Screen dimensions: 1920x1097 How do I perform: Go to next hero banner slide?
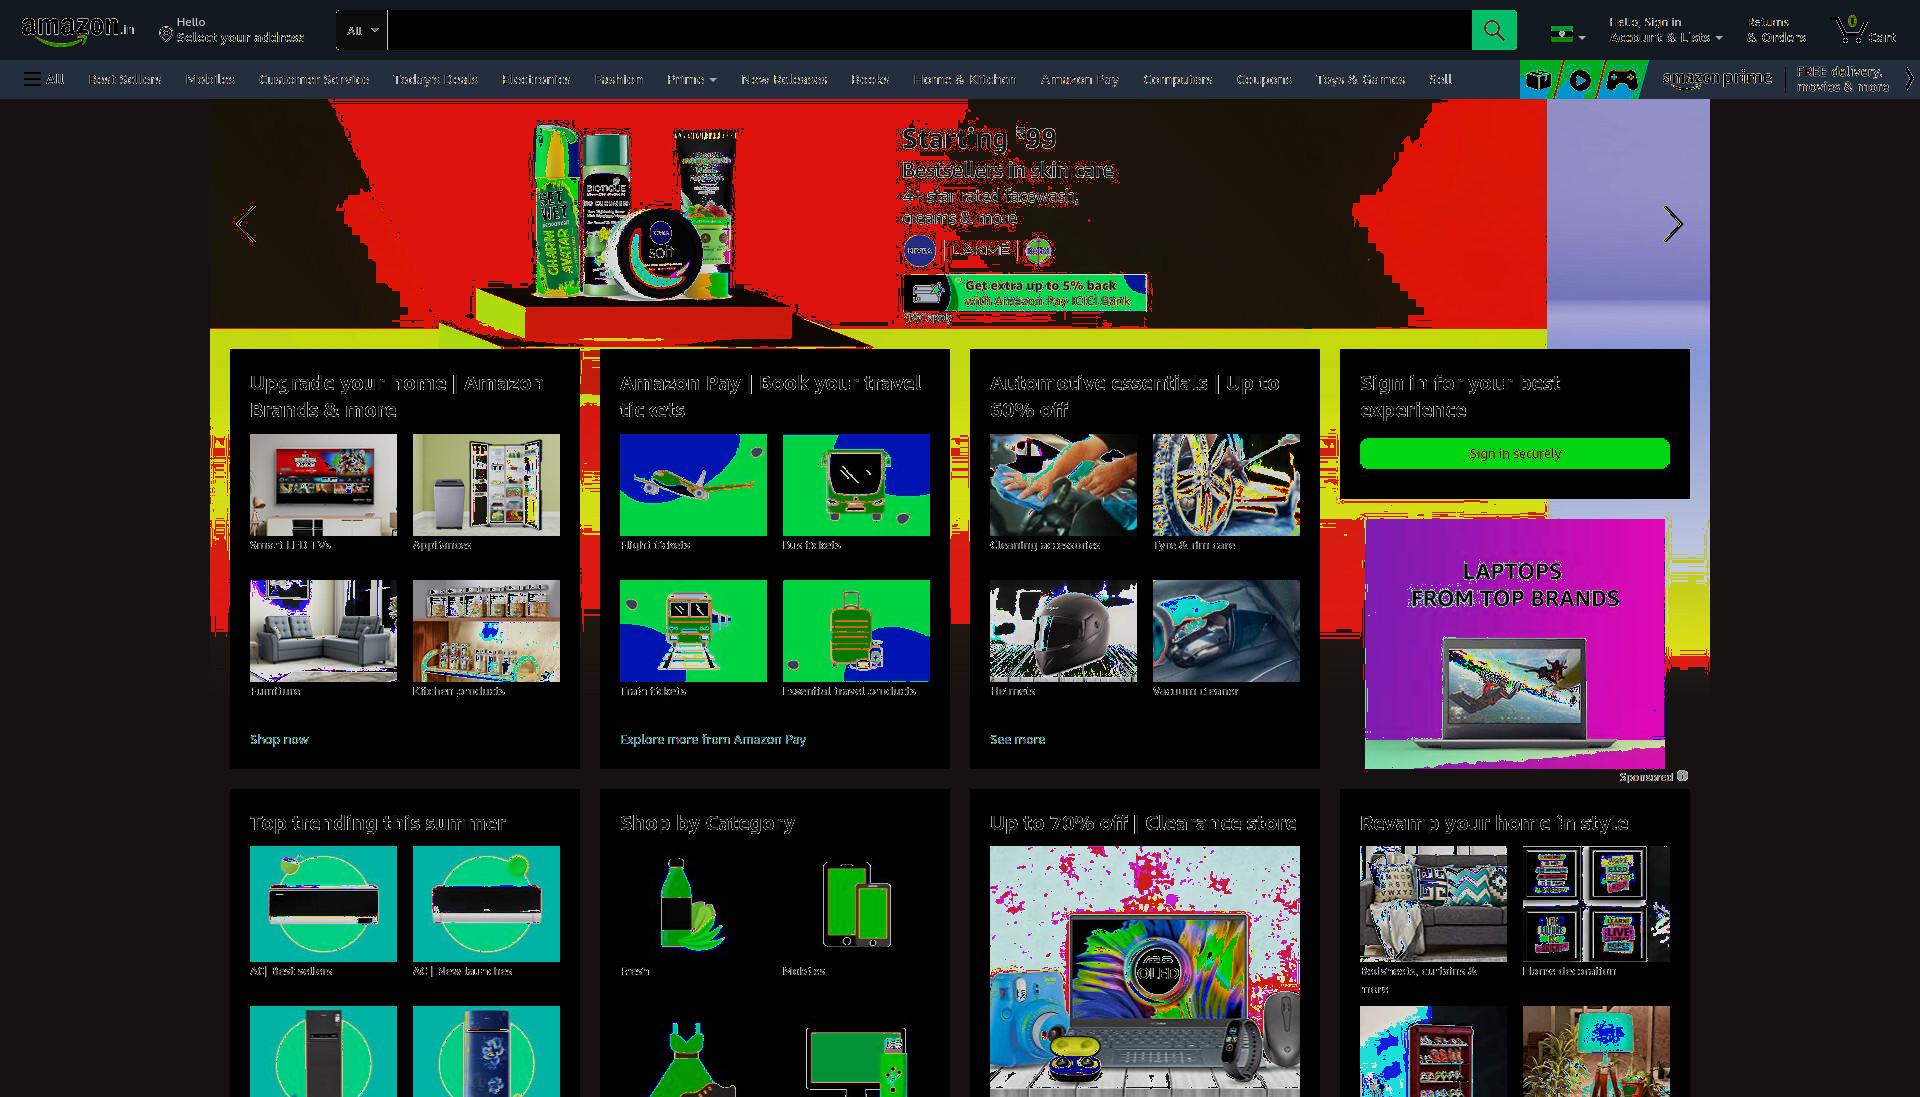1673,224
